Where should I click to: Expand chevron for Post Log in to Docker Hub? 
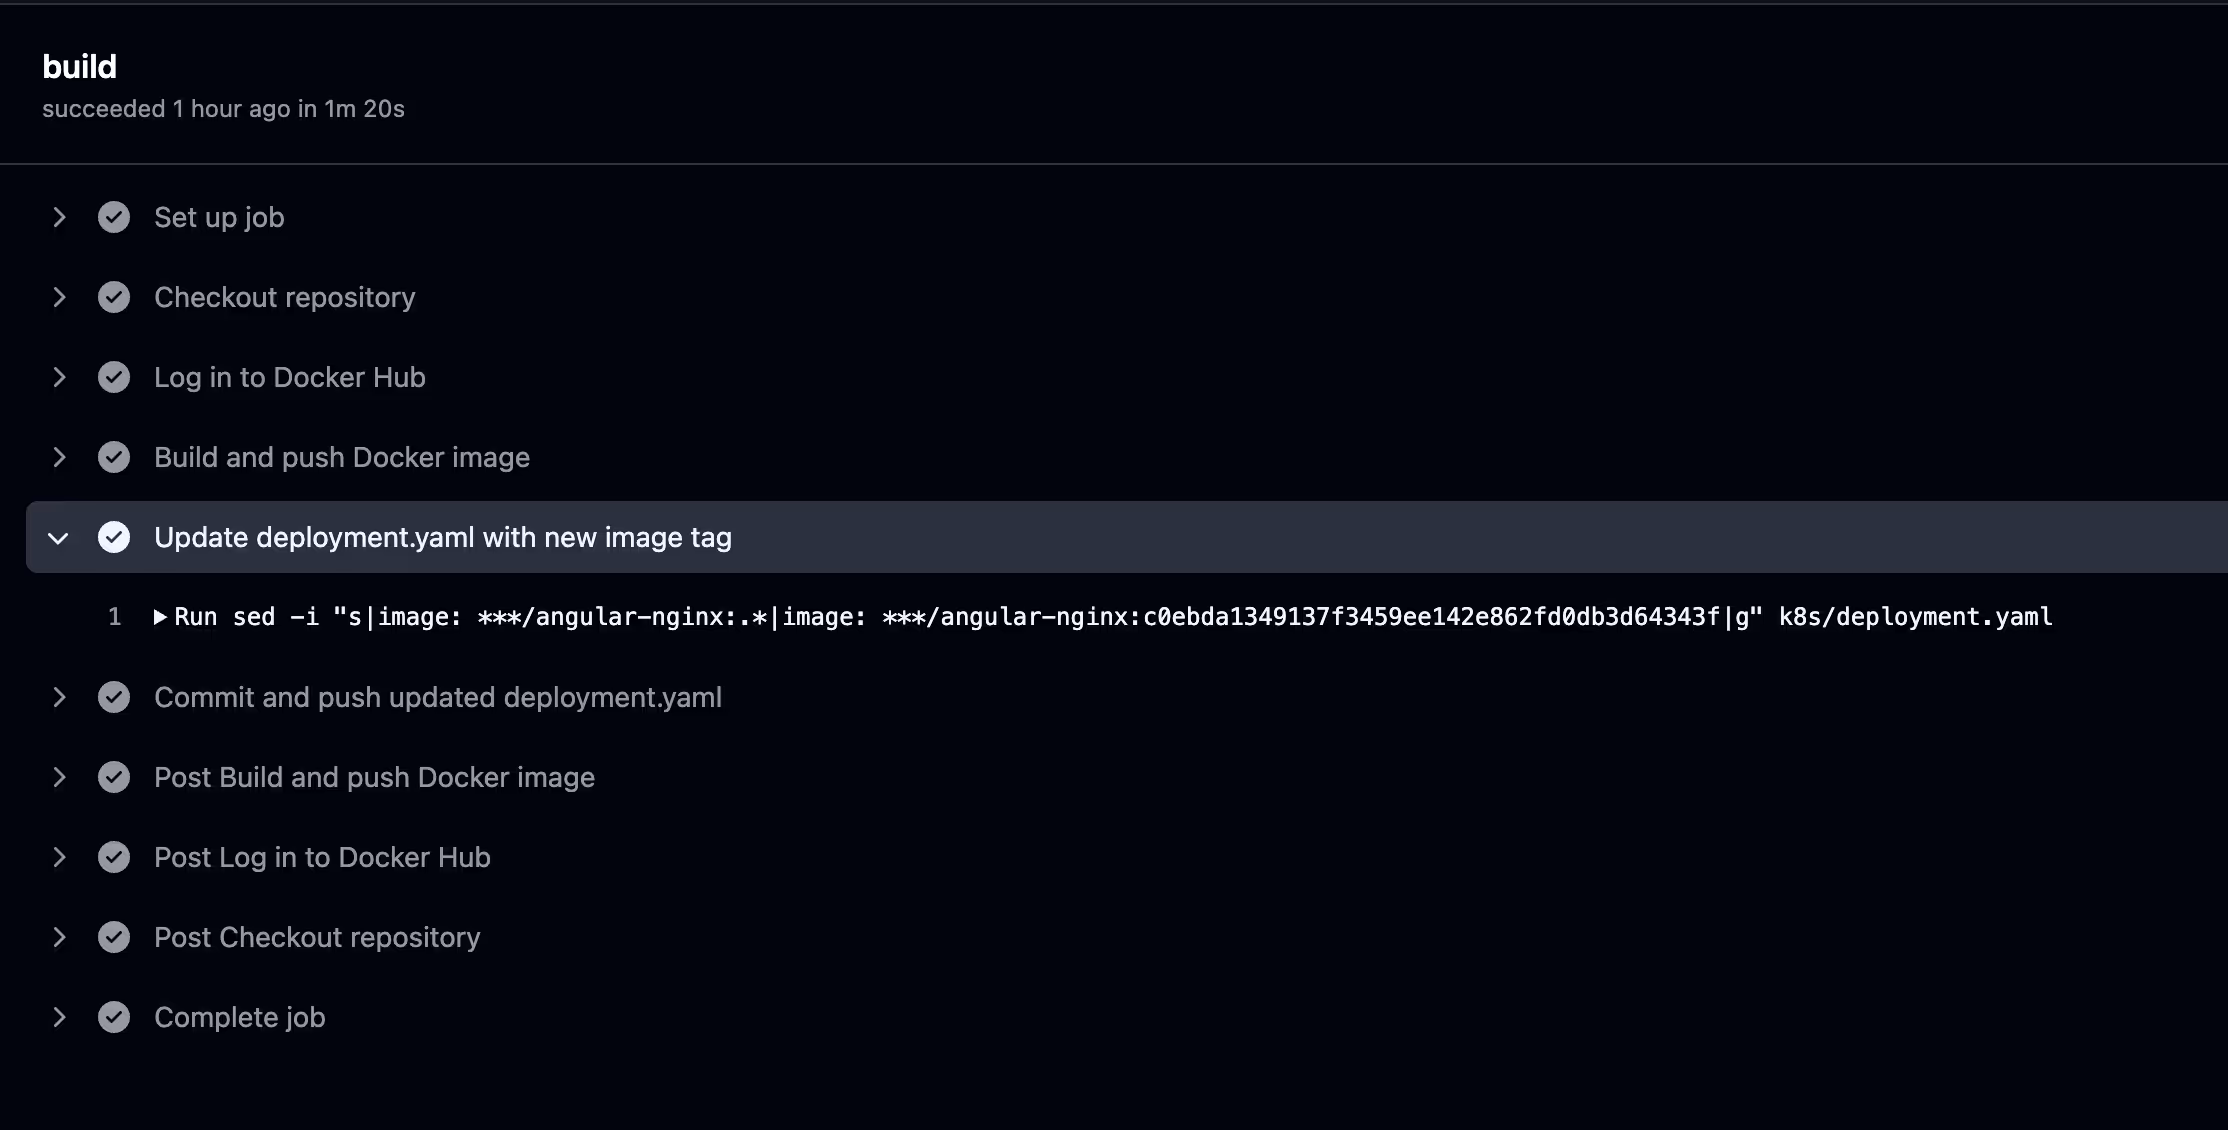(59, 857)
